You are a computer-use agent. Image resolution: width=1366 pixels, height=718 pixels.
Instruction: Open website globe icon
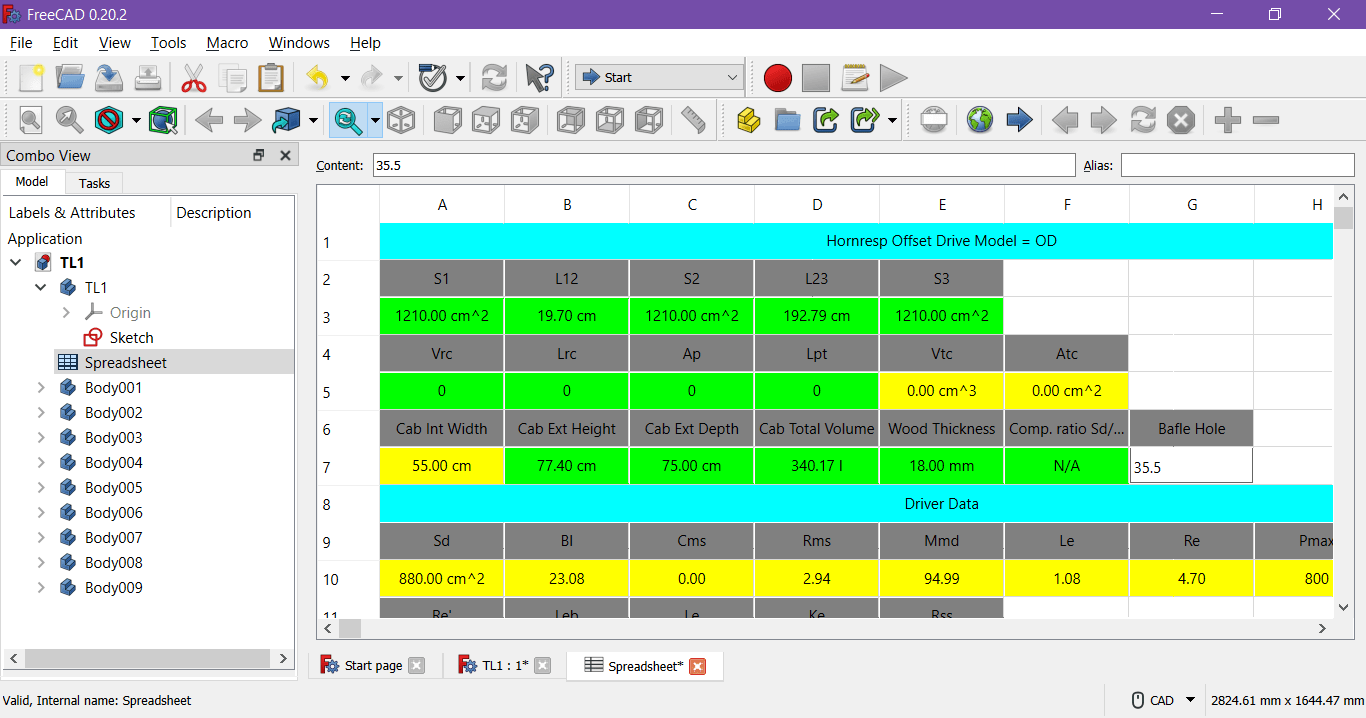click(x=980, y=120)
